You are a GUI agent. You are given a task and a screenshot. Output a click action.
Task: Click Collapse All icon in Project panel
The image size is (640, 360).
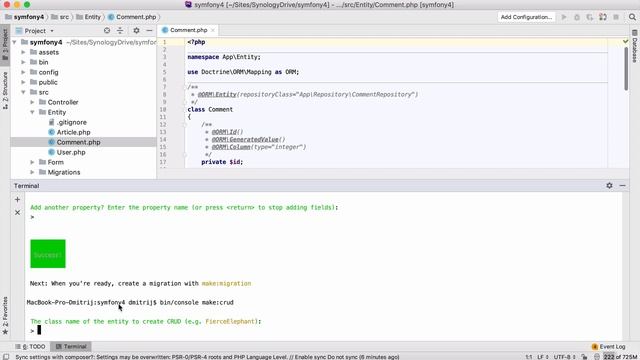[x=120, y=31]
